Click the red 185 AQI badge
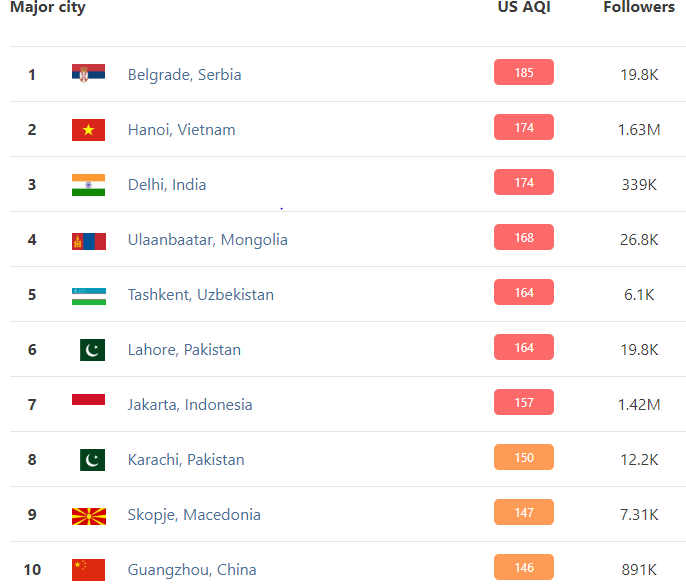686x586 pixels. [x=524, y=72]
